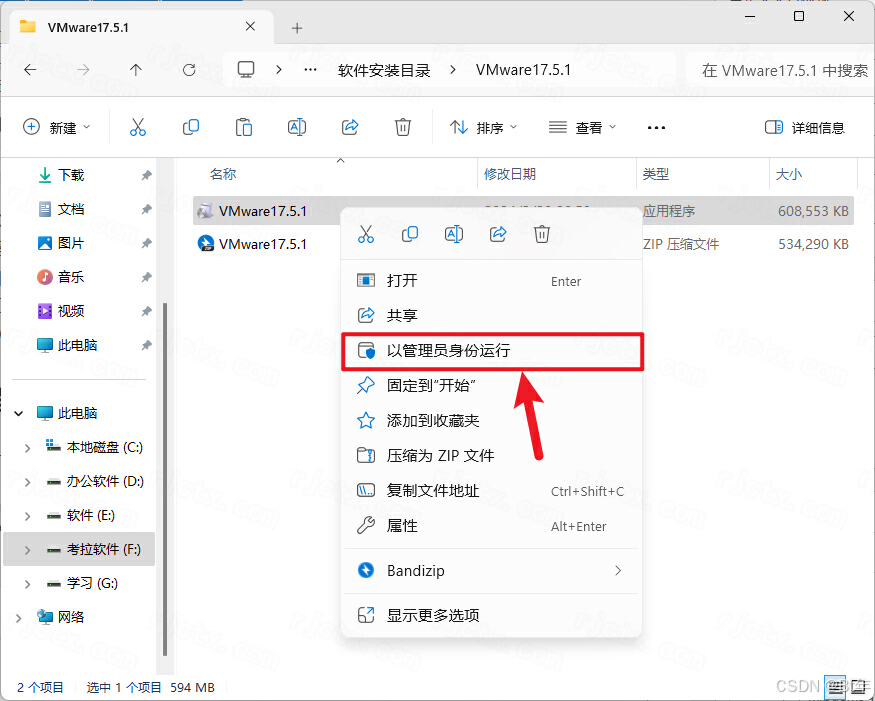Go back with the left arrow
The width and height of the screenshot is (875, 701).
(30, 70)
